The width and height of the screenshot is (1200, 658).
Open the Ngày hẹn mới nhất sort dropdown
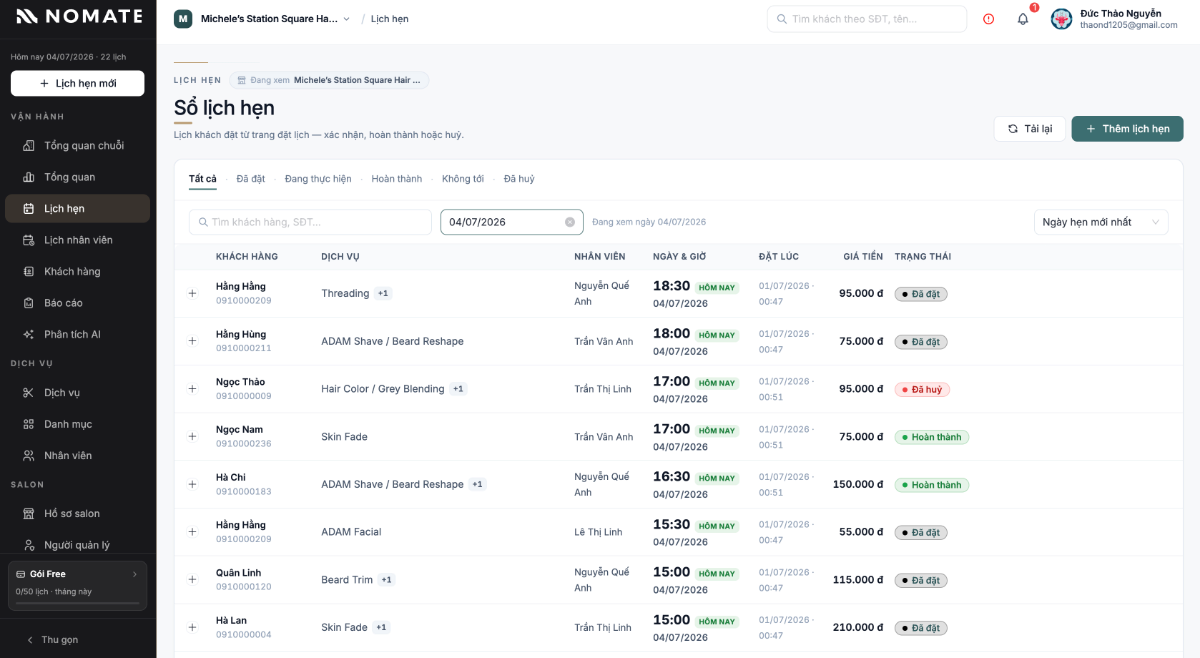[x=1100, y=222]
